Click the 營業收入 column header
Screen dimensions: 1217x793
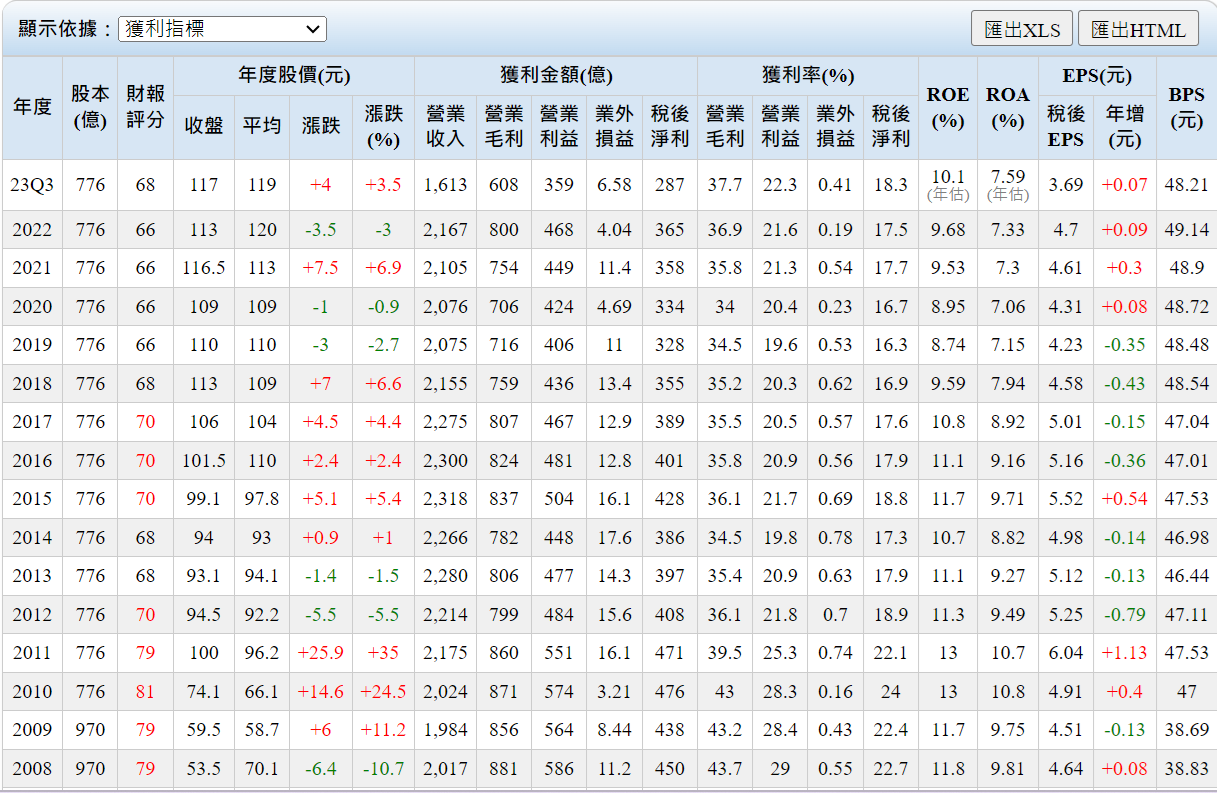445,126
